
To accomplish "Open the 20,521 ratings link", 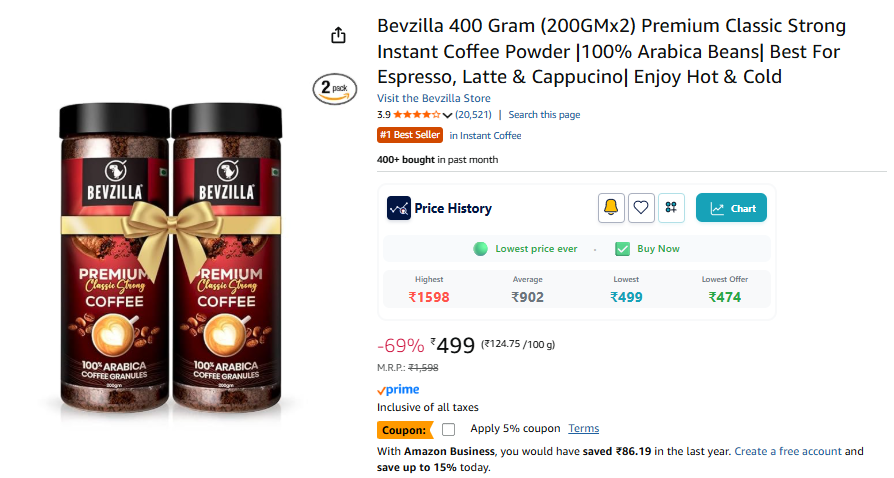I will point(473,115).
